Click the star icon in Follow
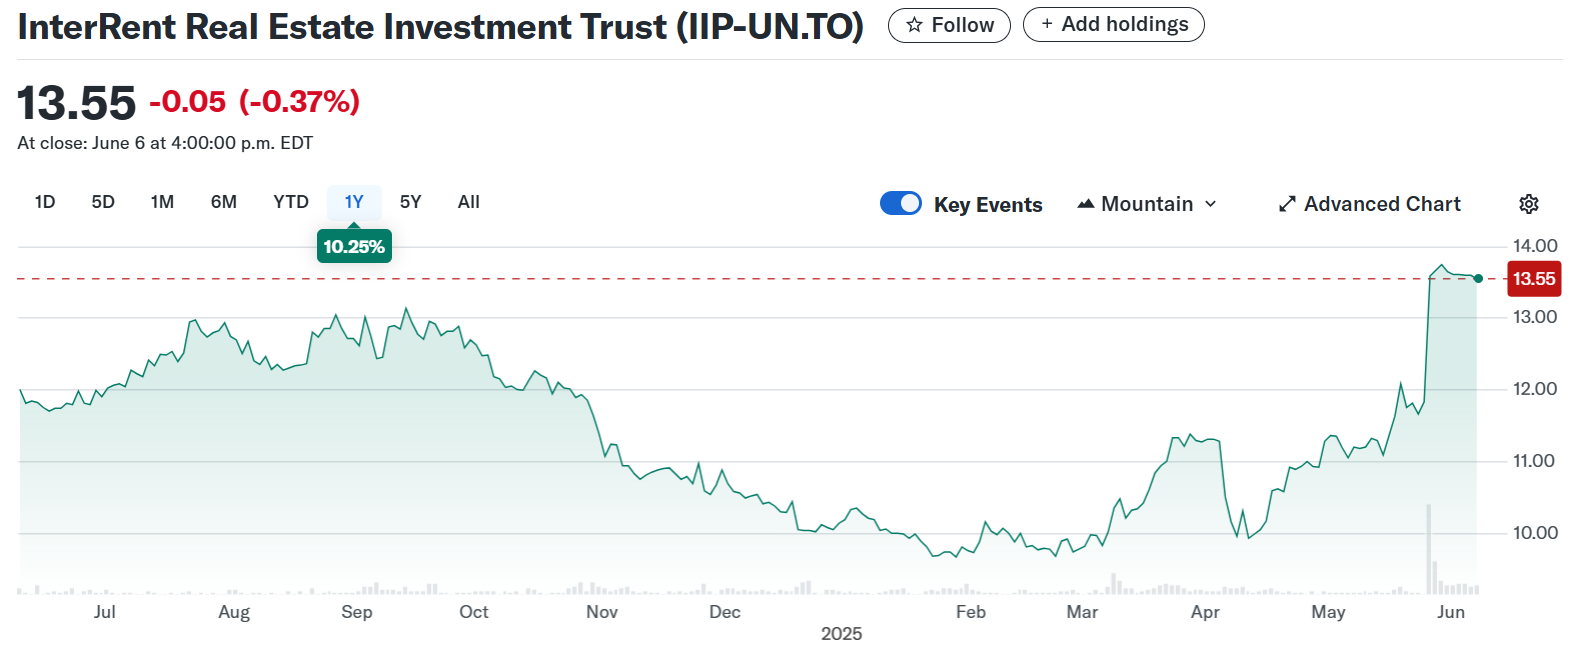1579x645 pixels. coord(914,25)
